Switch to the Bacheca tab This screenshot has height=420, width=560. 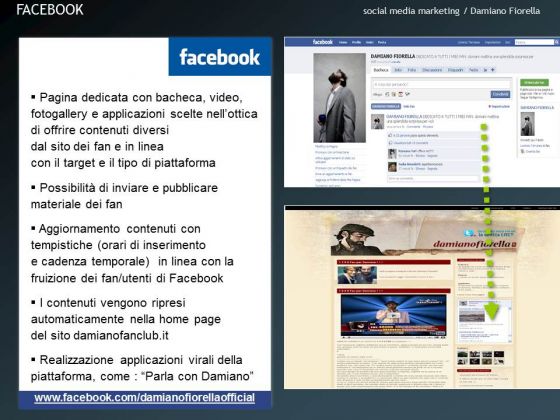point(381,70)
